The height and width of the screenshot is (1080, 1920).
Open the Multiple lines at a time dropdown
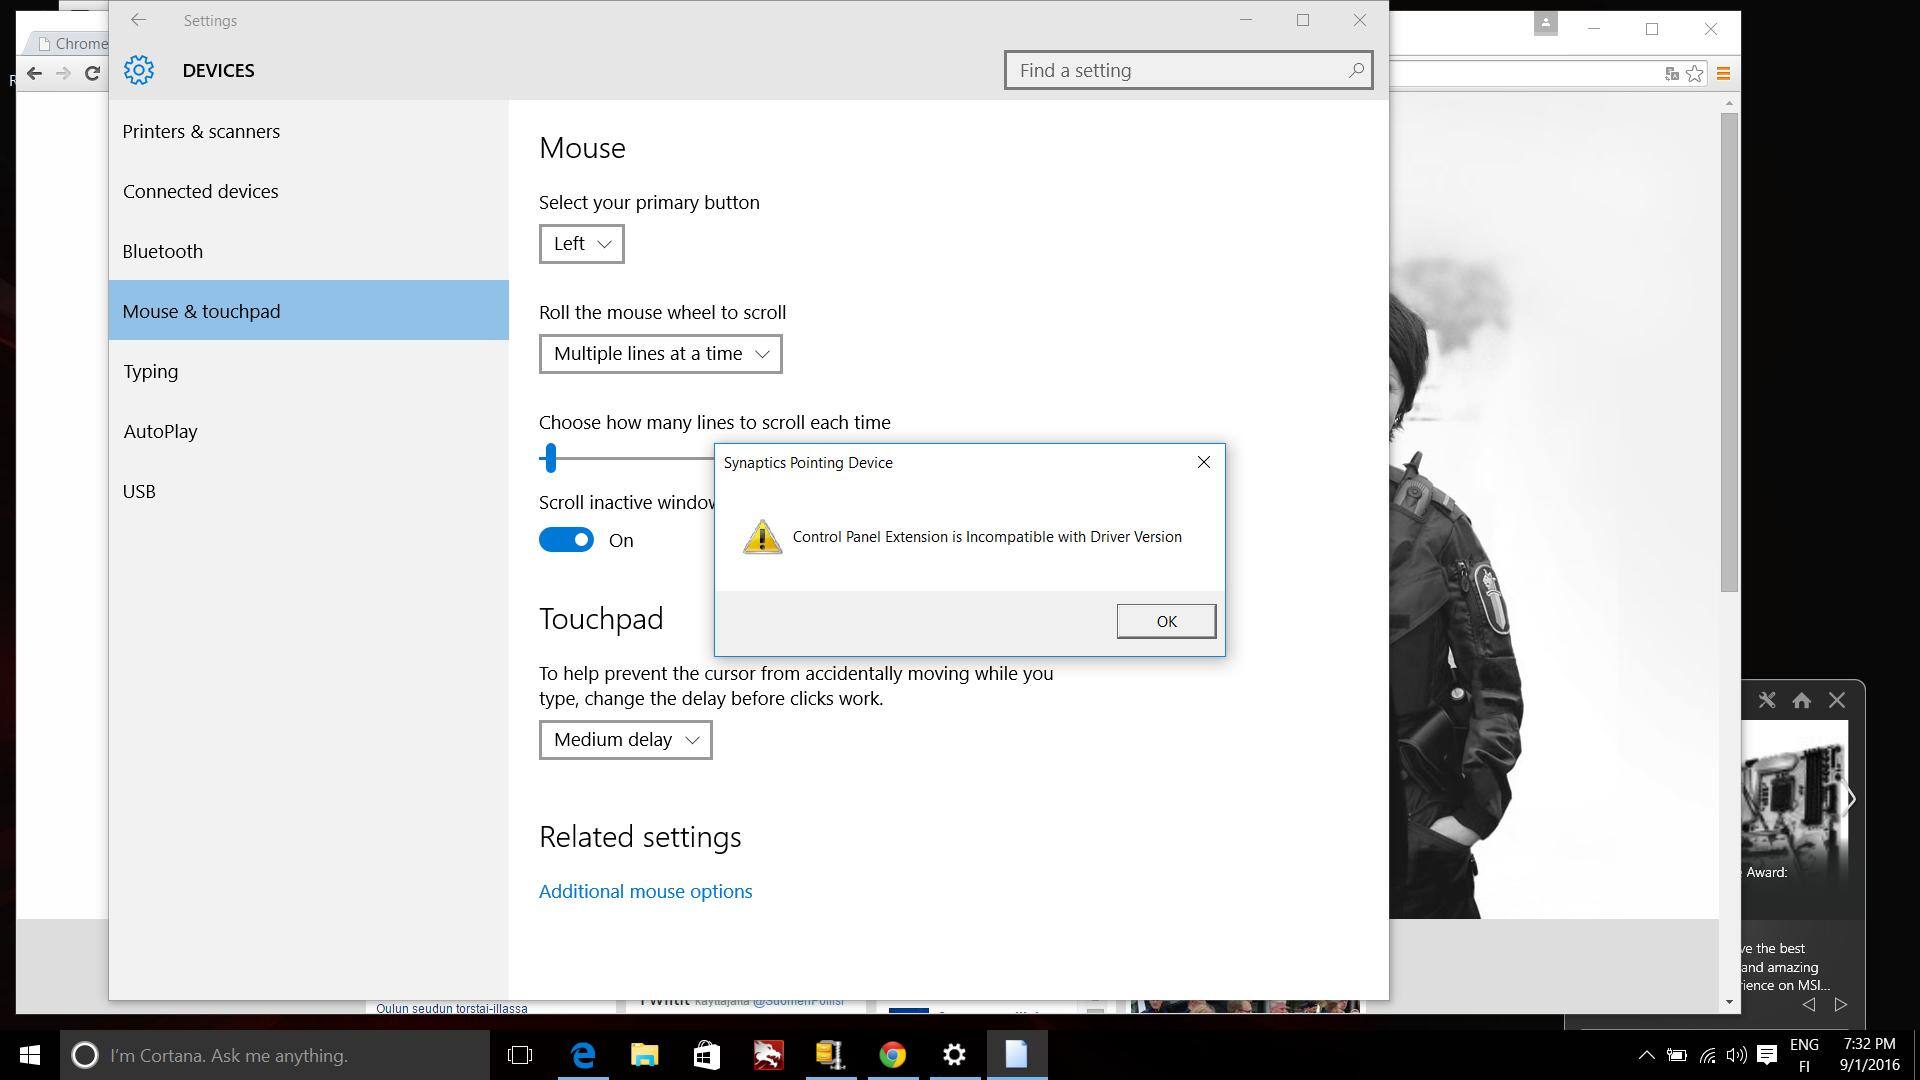[660, 354]
